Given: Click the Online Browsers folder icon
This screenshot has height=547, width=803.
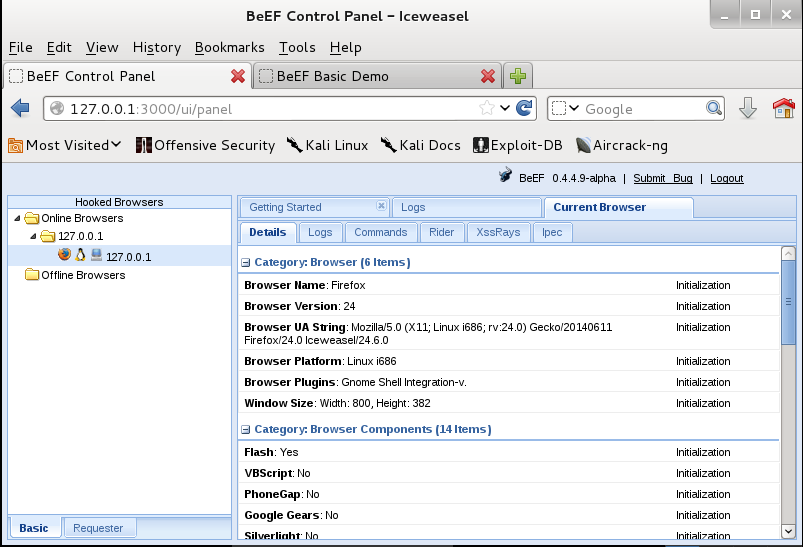Looking at the screenshot, I should pos(32,218).
